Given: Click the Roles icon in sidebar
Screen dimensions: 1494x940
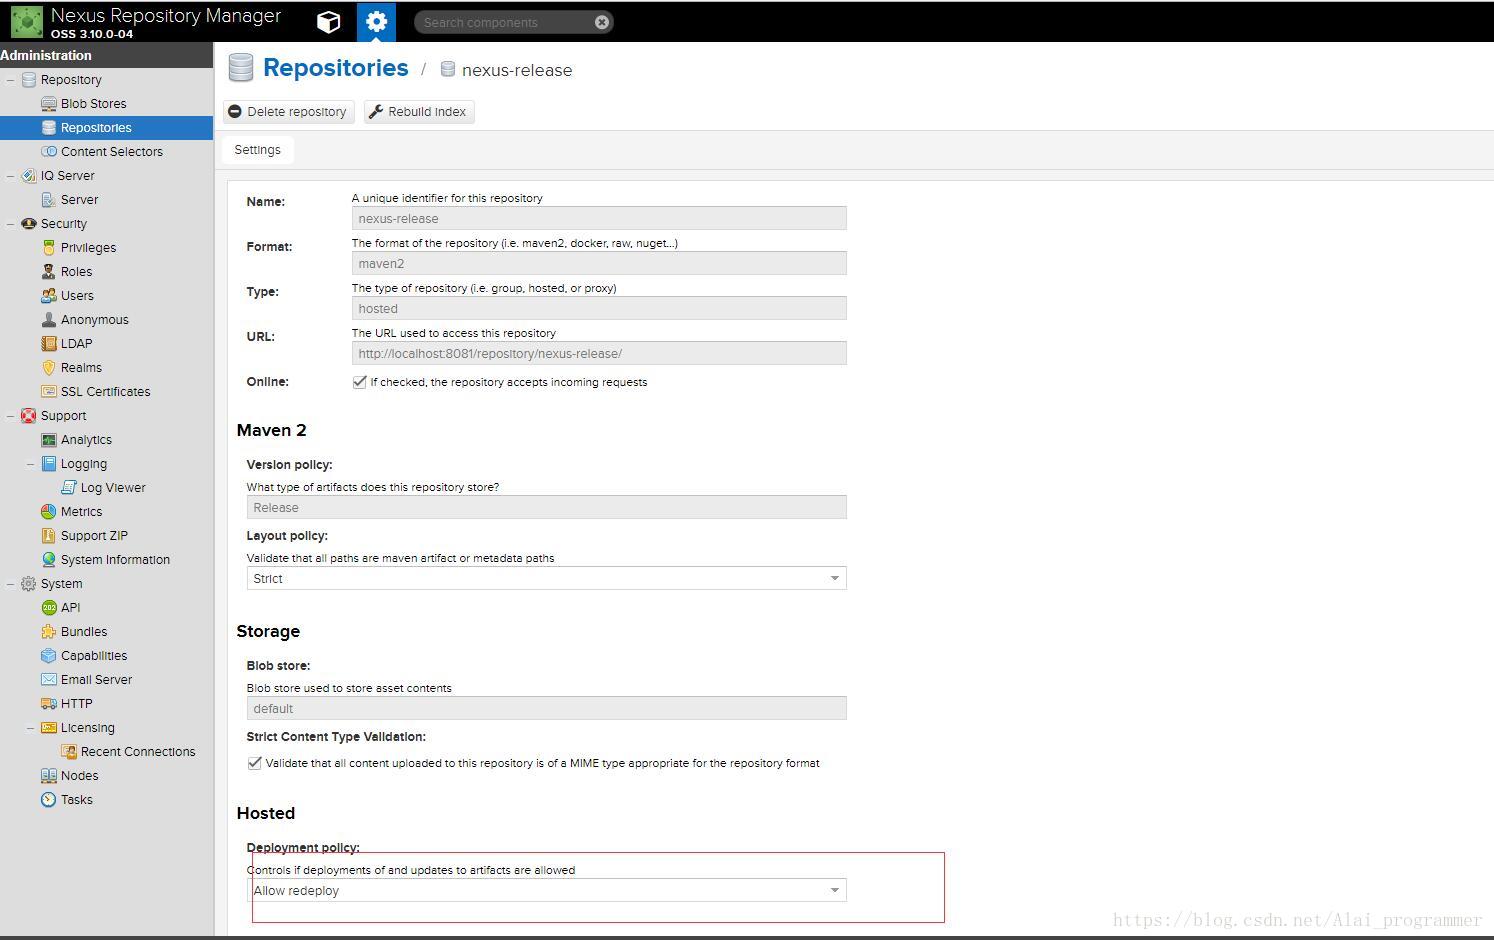Looking at the screenshot, I should (x=49, y=272).
